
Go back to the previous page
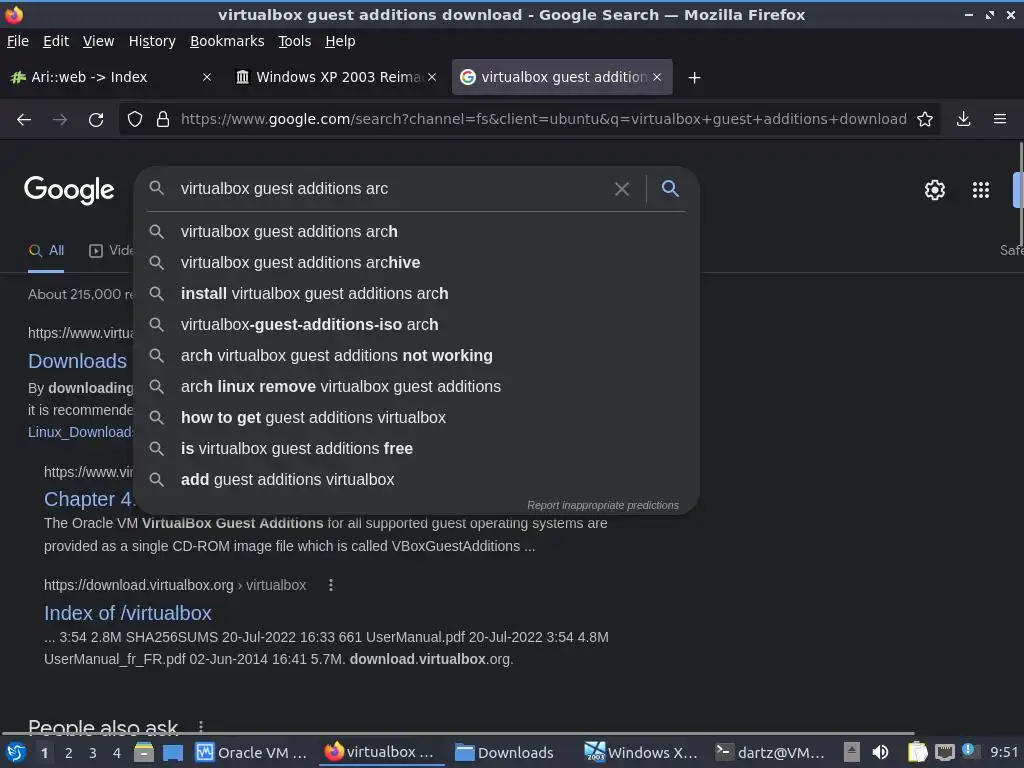point(24,120)
